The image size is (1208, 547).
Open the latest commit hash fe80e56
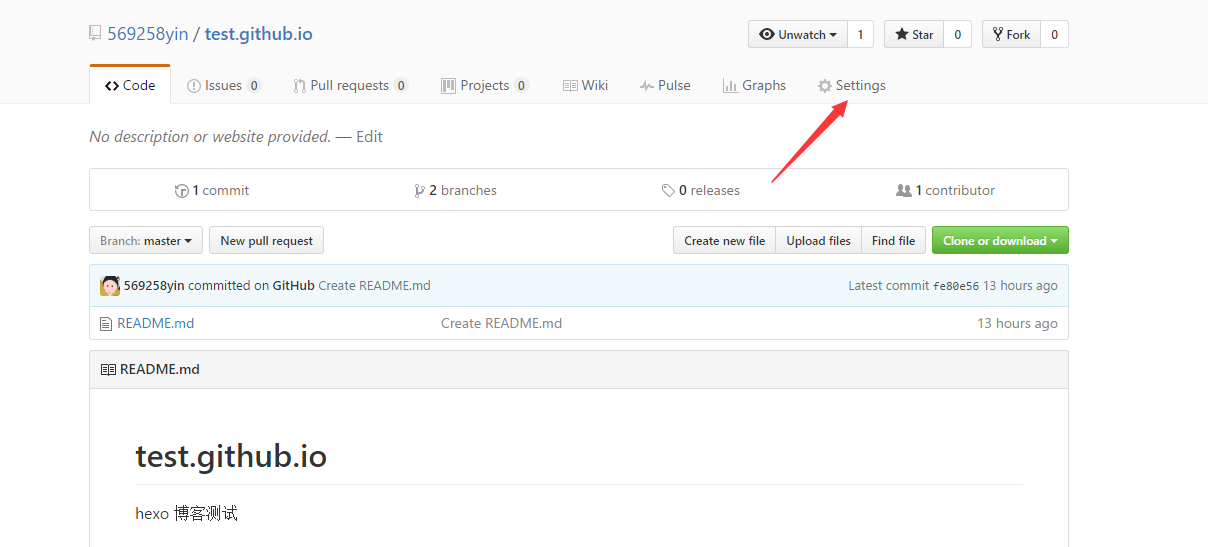coord(955,286)
